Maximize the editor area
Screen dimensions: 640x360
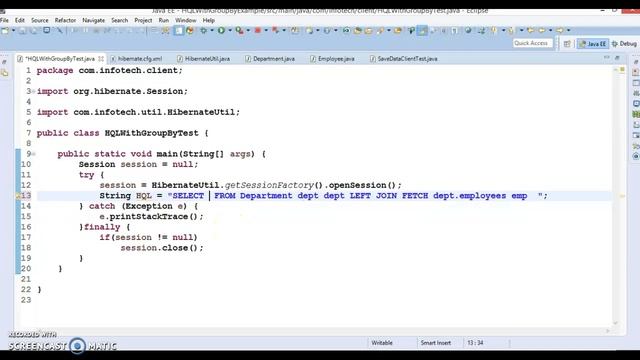click(x=617, y=58)
